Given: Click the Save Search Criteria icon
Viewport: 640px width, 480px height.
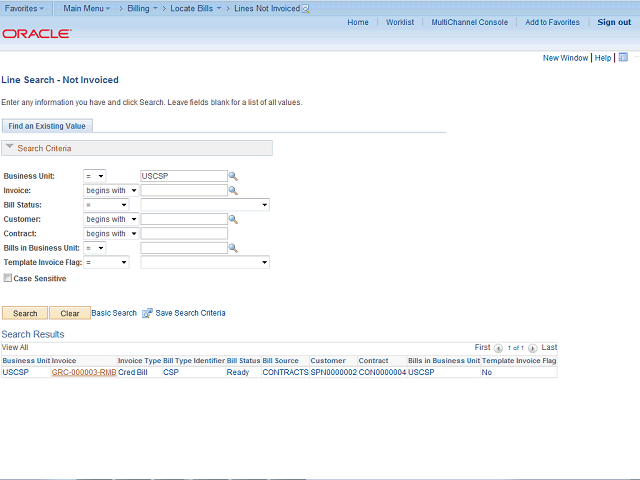Looking at the screenshot, I should 147,313.
